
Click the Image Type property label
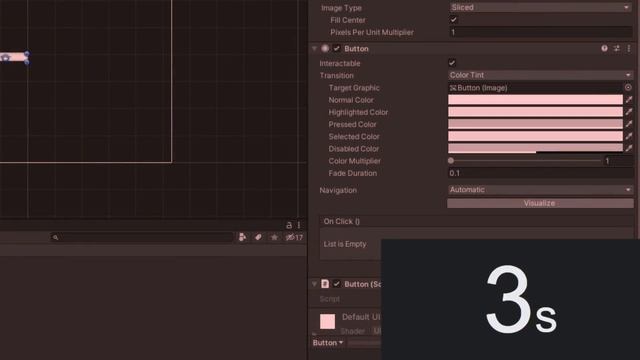click(x=342, y=8)
